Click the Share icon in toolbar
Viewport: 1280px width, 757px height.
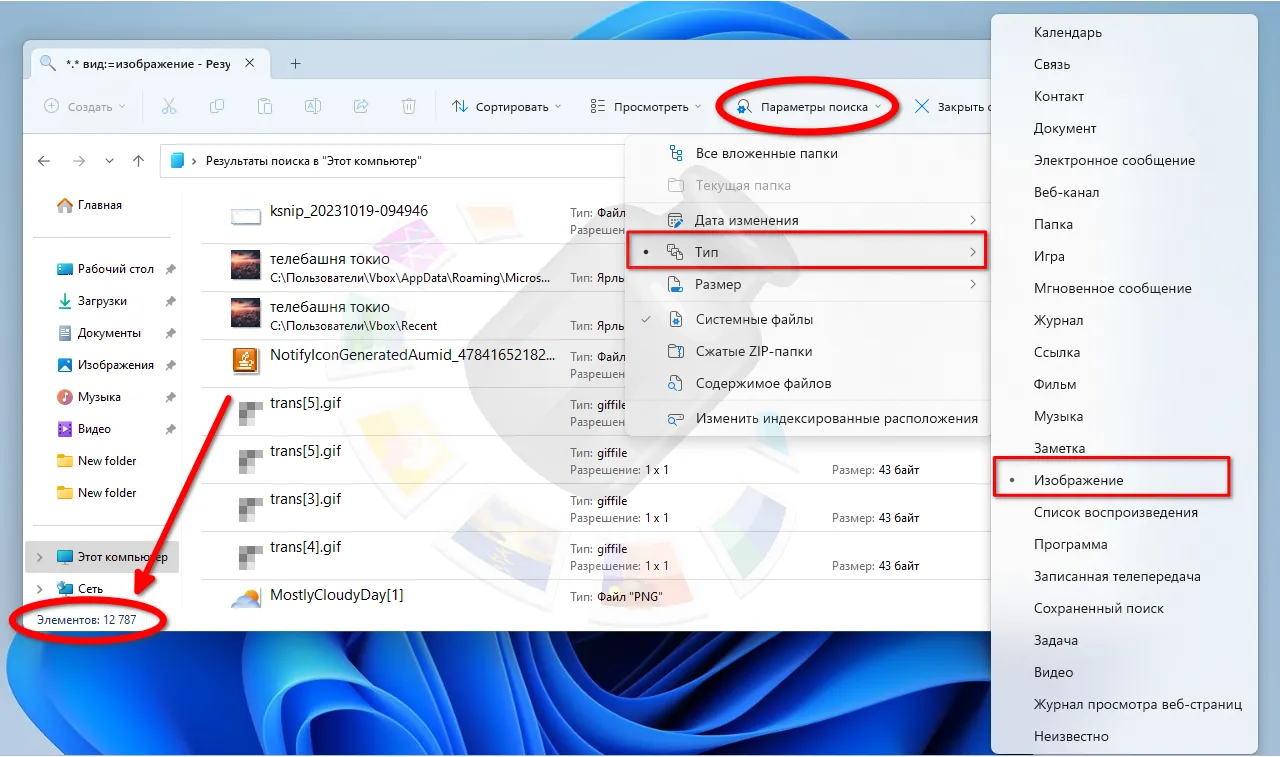361,106
